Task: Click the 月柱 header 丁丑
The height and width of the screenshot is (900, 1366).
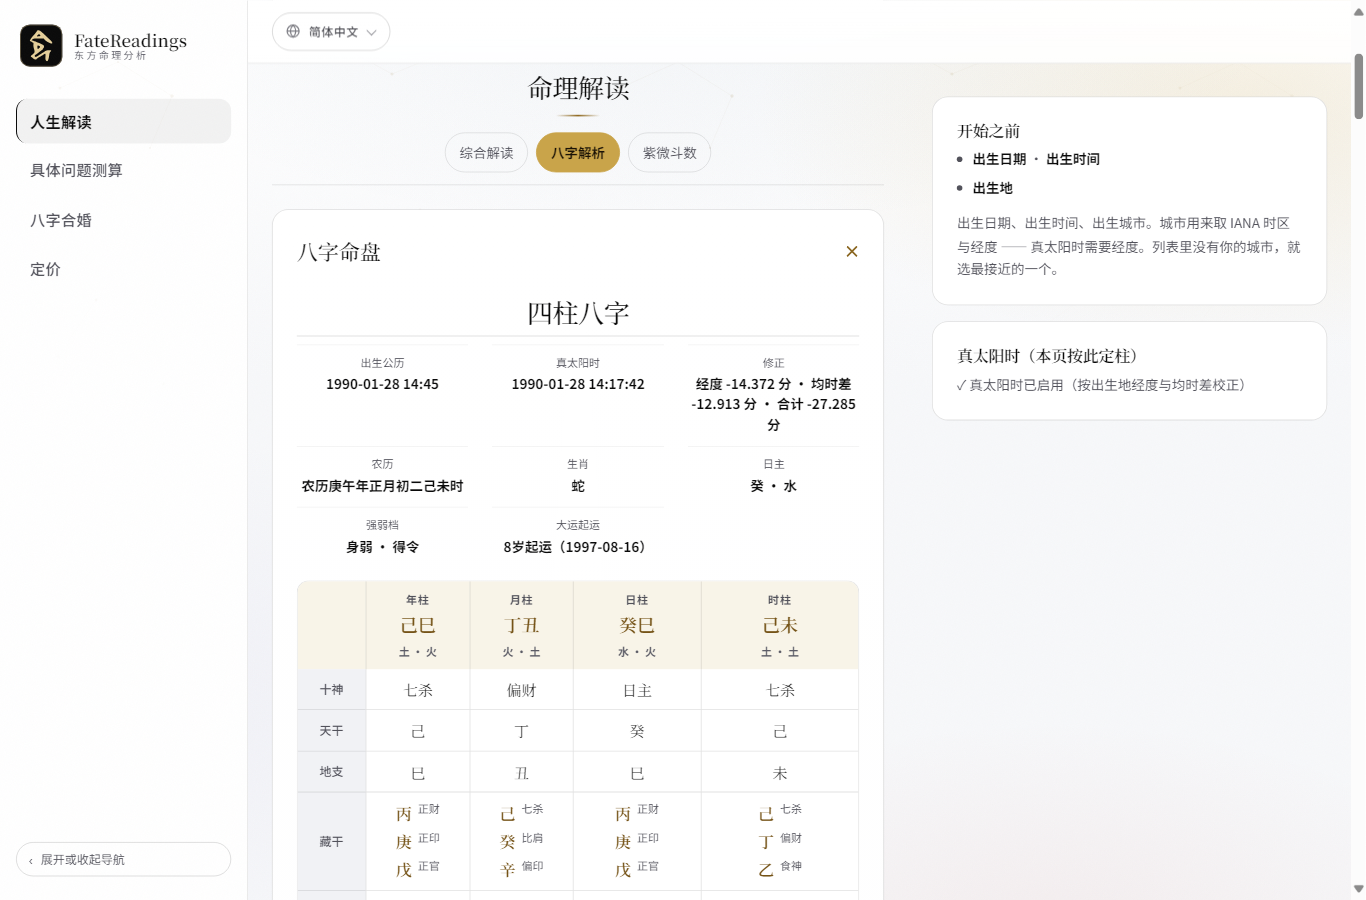Action: click(x=521, y=625)
